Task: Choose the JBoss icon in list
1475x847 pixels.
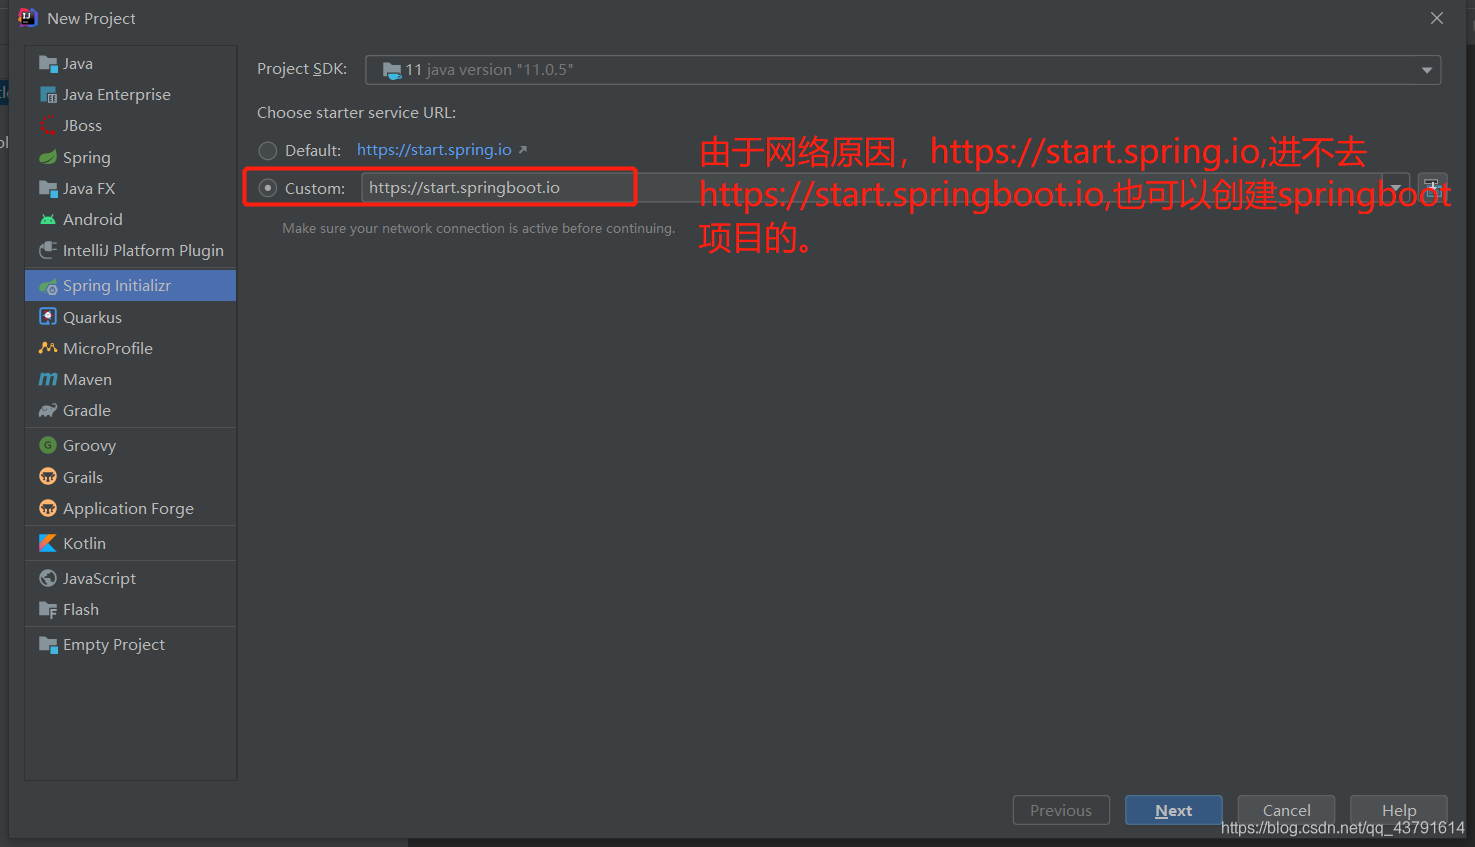Action: point(48,126)
